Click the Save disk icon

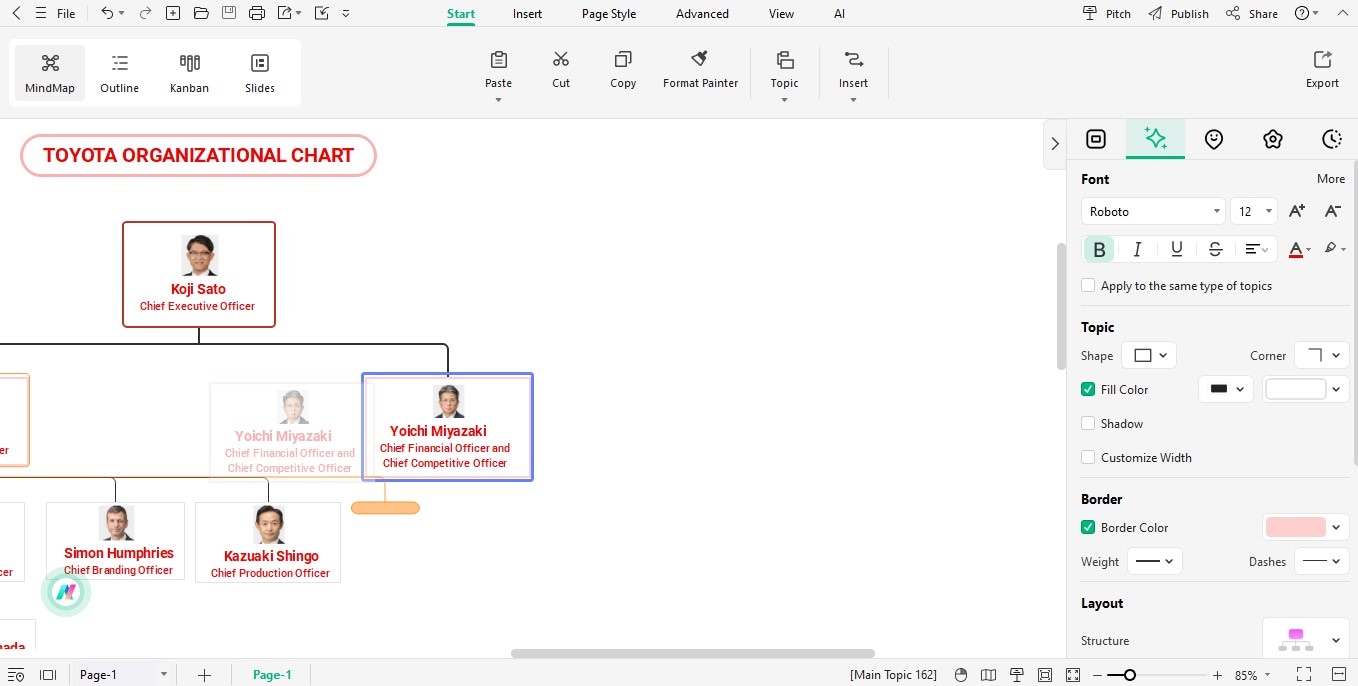[x=229, y=13]
